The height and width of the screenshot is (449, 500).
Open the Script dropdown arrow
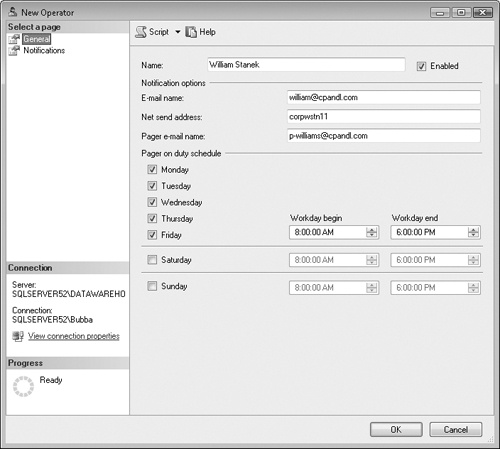[x=178, y=32]
